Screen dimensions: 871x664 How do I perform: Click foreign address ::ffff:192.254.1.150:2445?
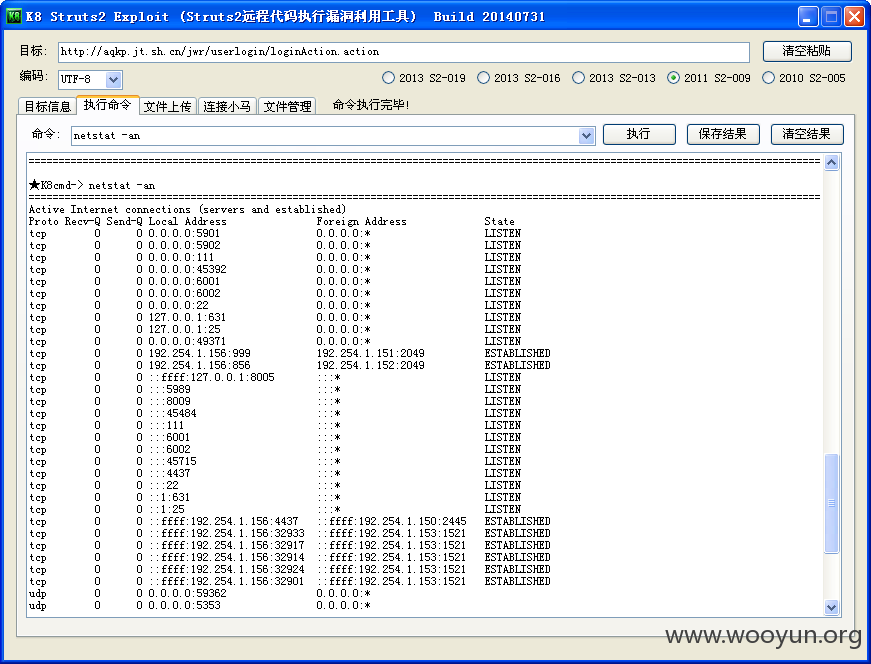click(x=392, y=521)
